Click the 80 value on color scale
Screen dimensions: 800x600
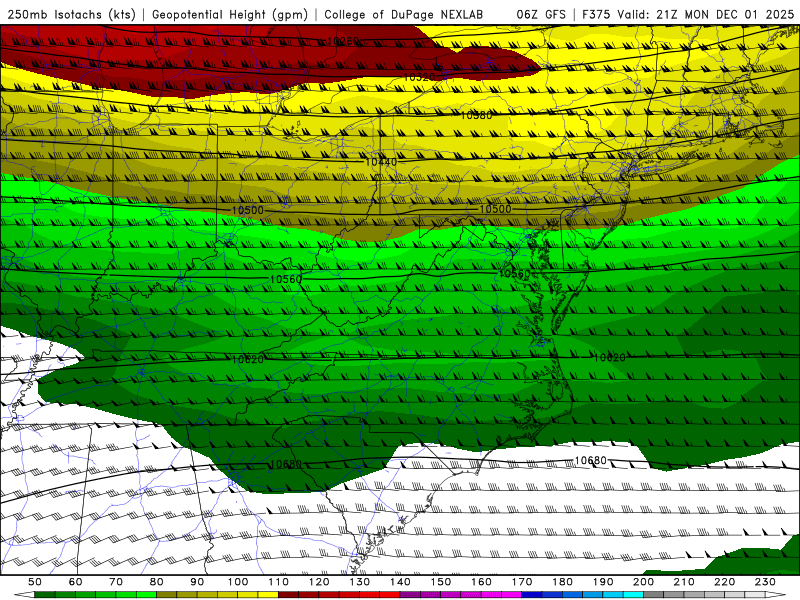tap(157, 582)
